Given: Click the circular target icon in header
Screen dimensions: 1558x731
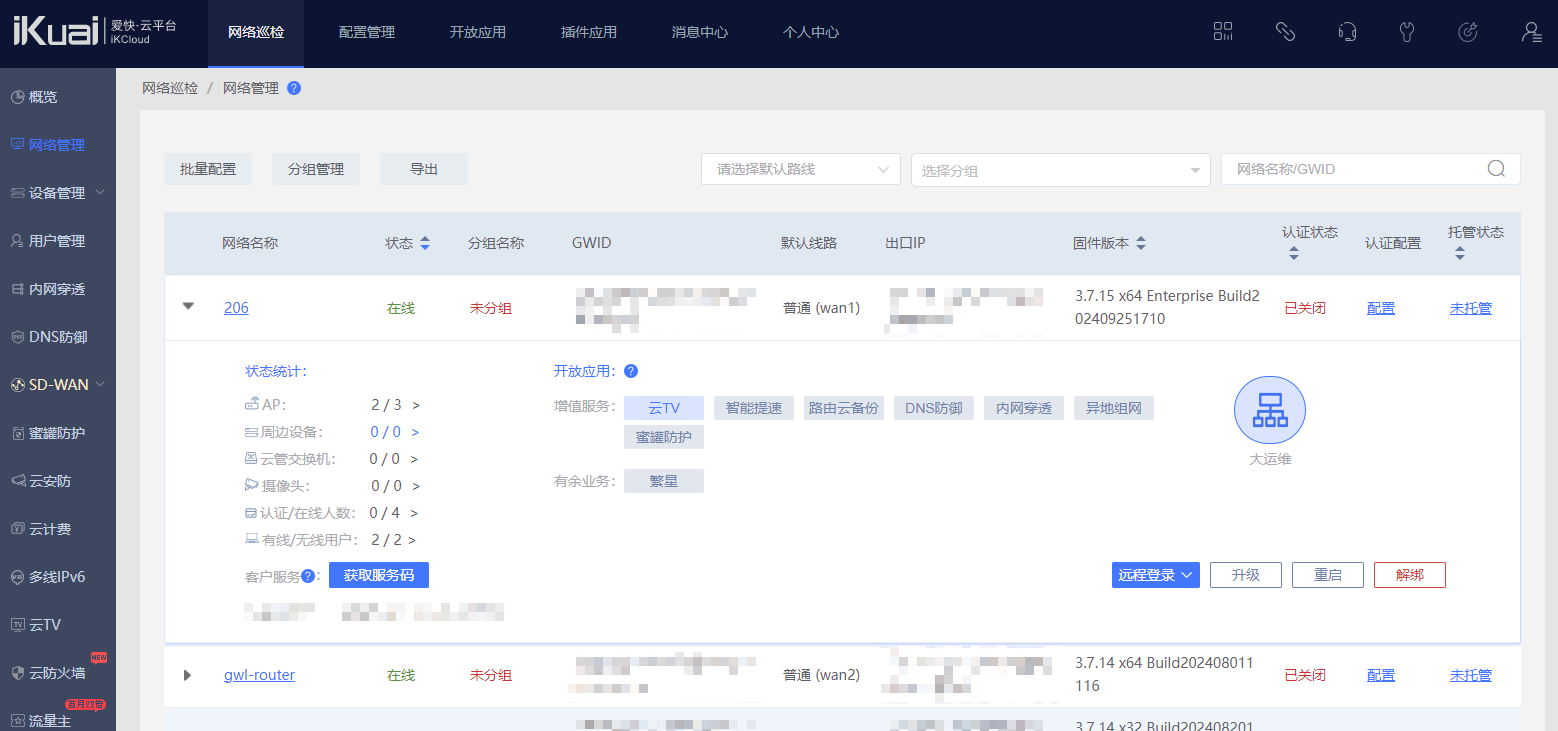Looking at the screenshot, I should pos(1468,32).
